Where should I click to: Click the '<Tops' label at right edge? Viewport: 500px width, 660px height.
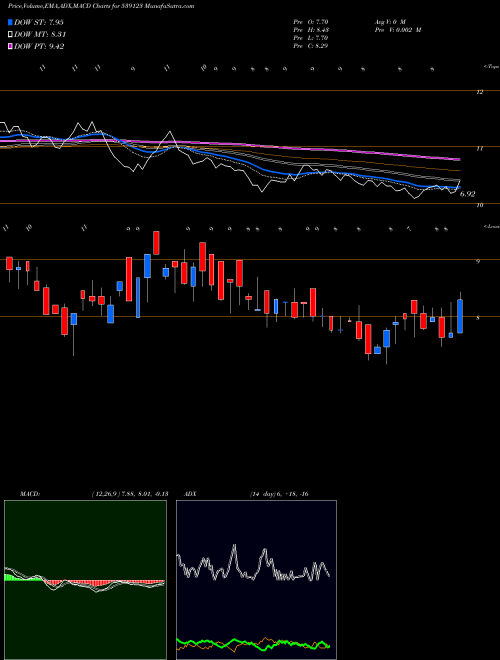coord(491,67)
